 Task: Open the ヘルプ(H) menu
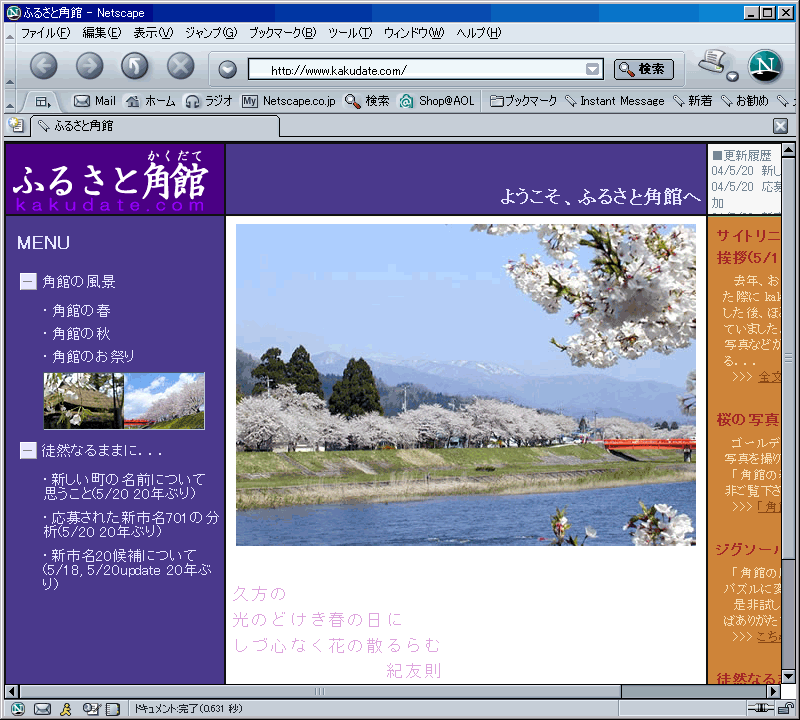pyautogui.click(x=479, y=33)
